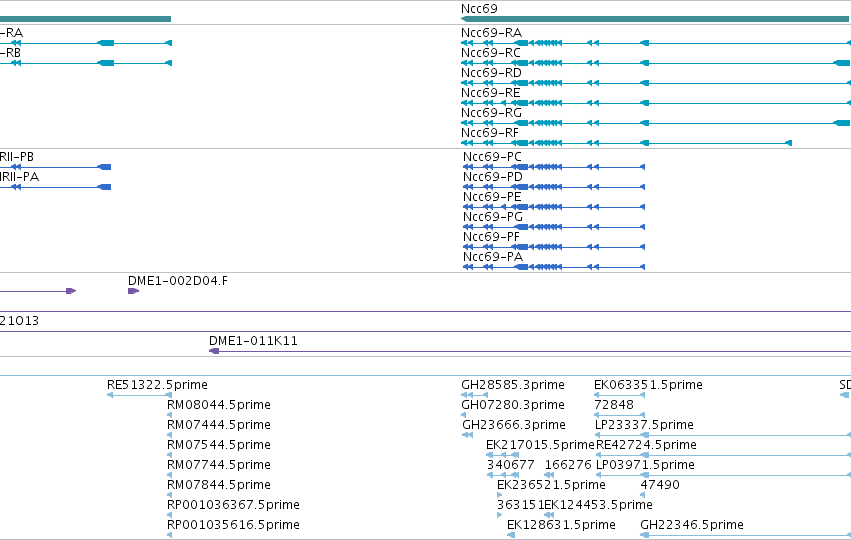Viewport: 851px width, 540px height.
Task: Click the 21013 feature label
Action: [20, 321]
